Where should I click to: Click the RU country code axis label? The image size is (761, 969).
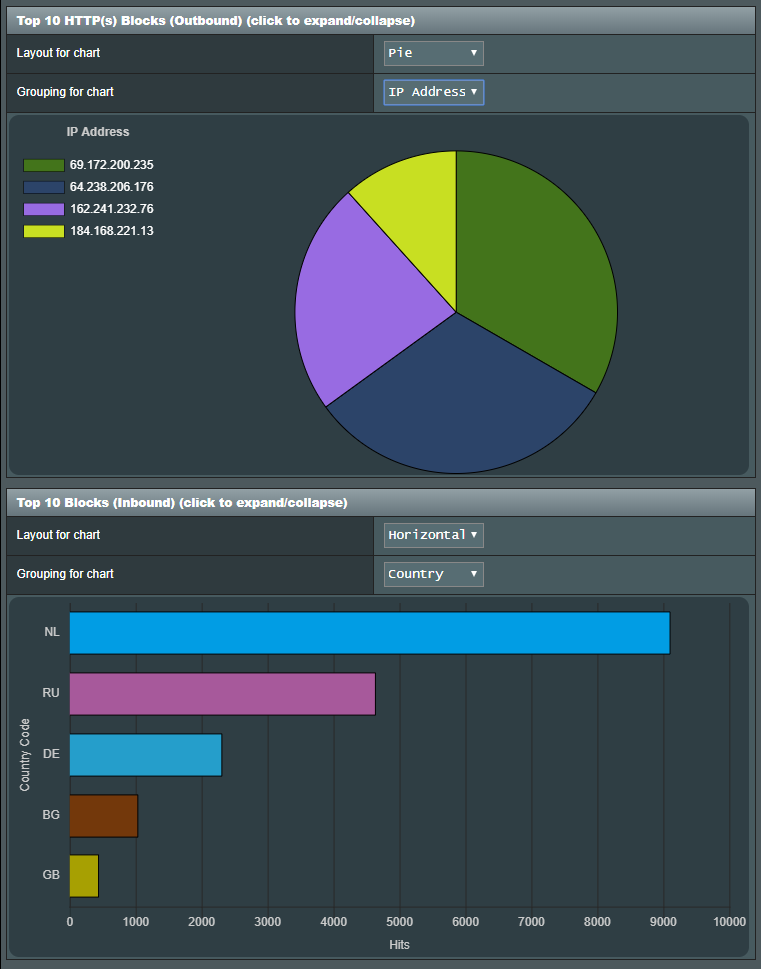(x=51, y=693)
